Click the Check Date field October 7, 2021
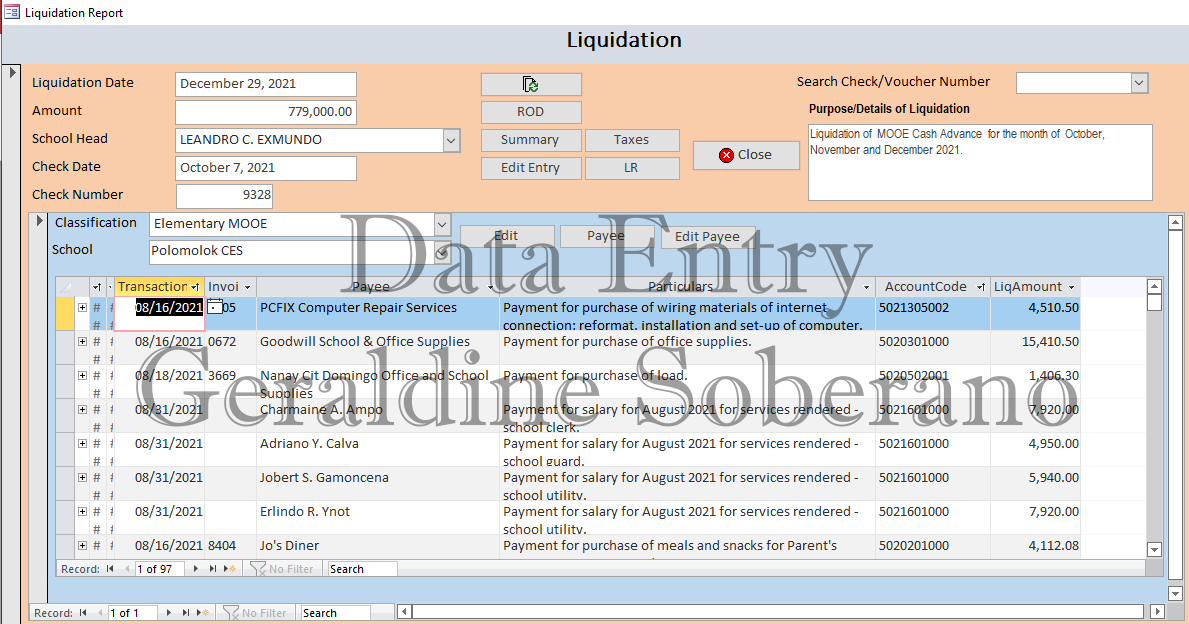This screenshot has width=1189, height=624. (265, 168)
